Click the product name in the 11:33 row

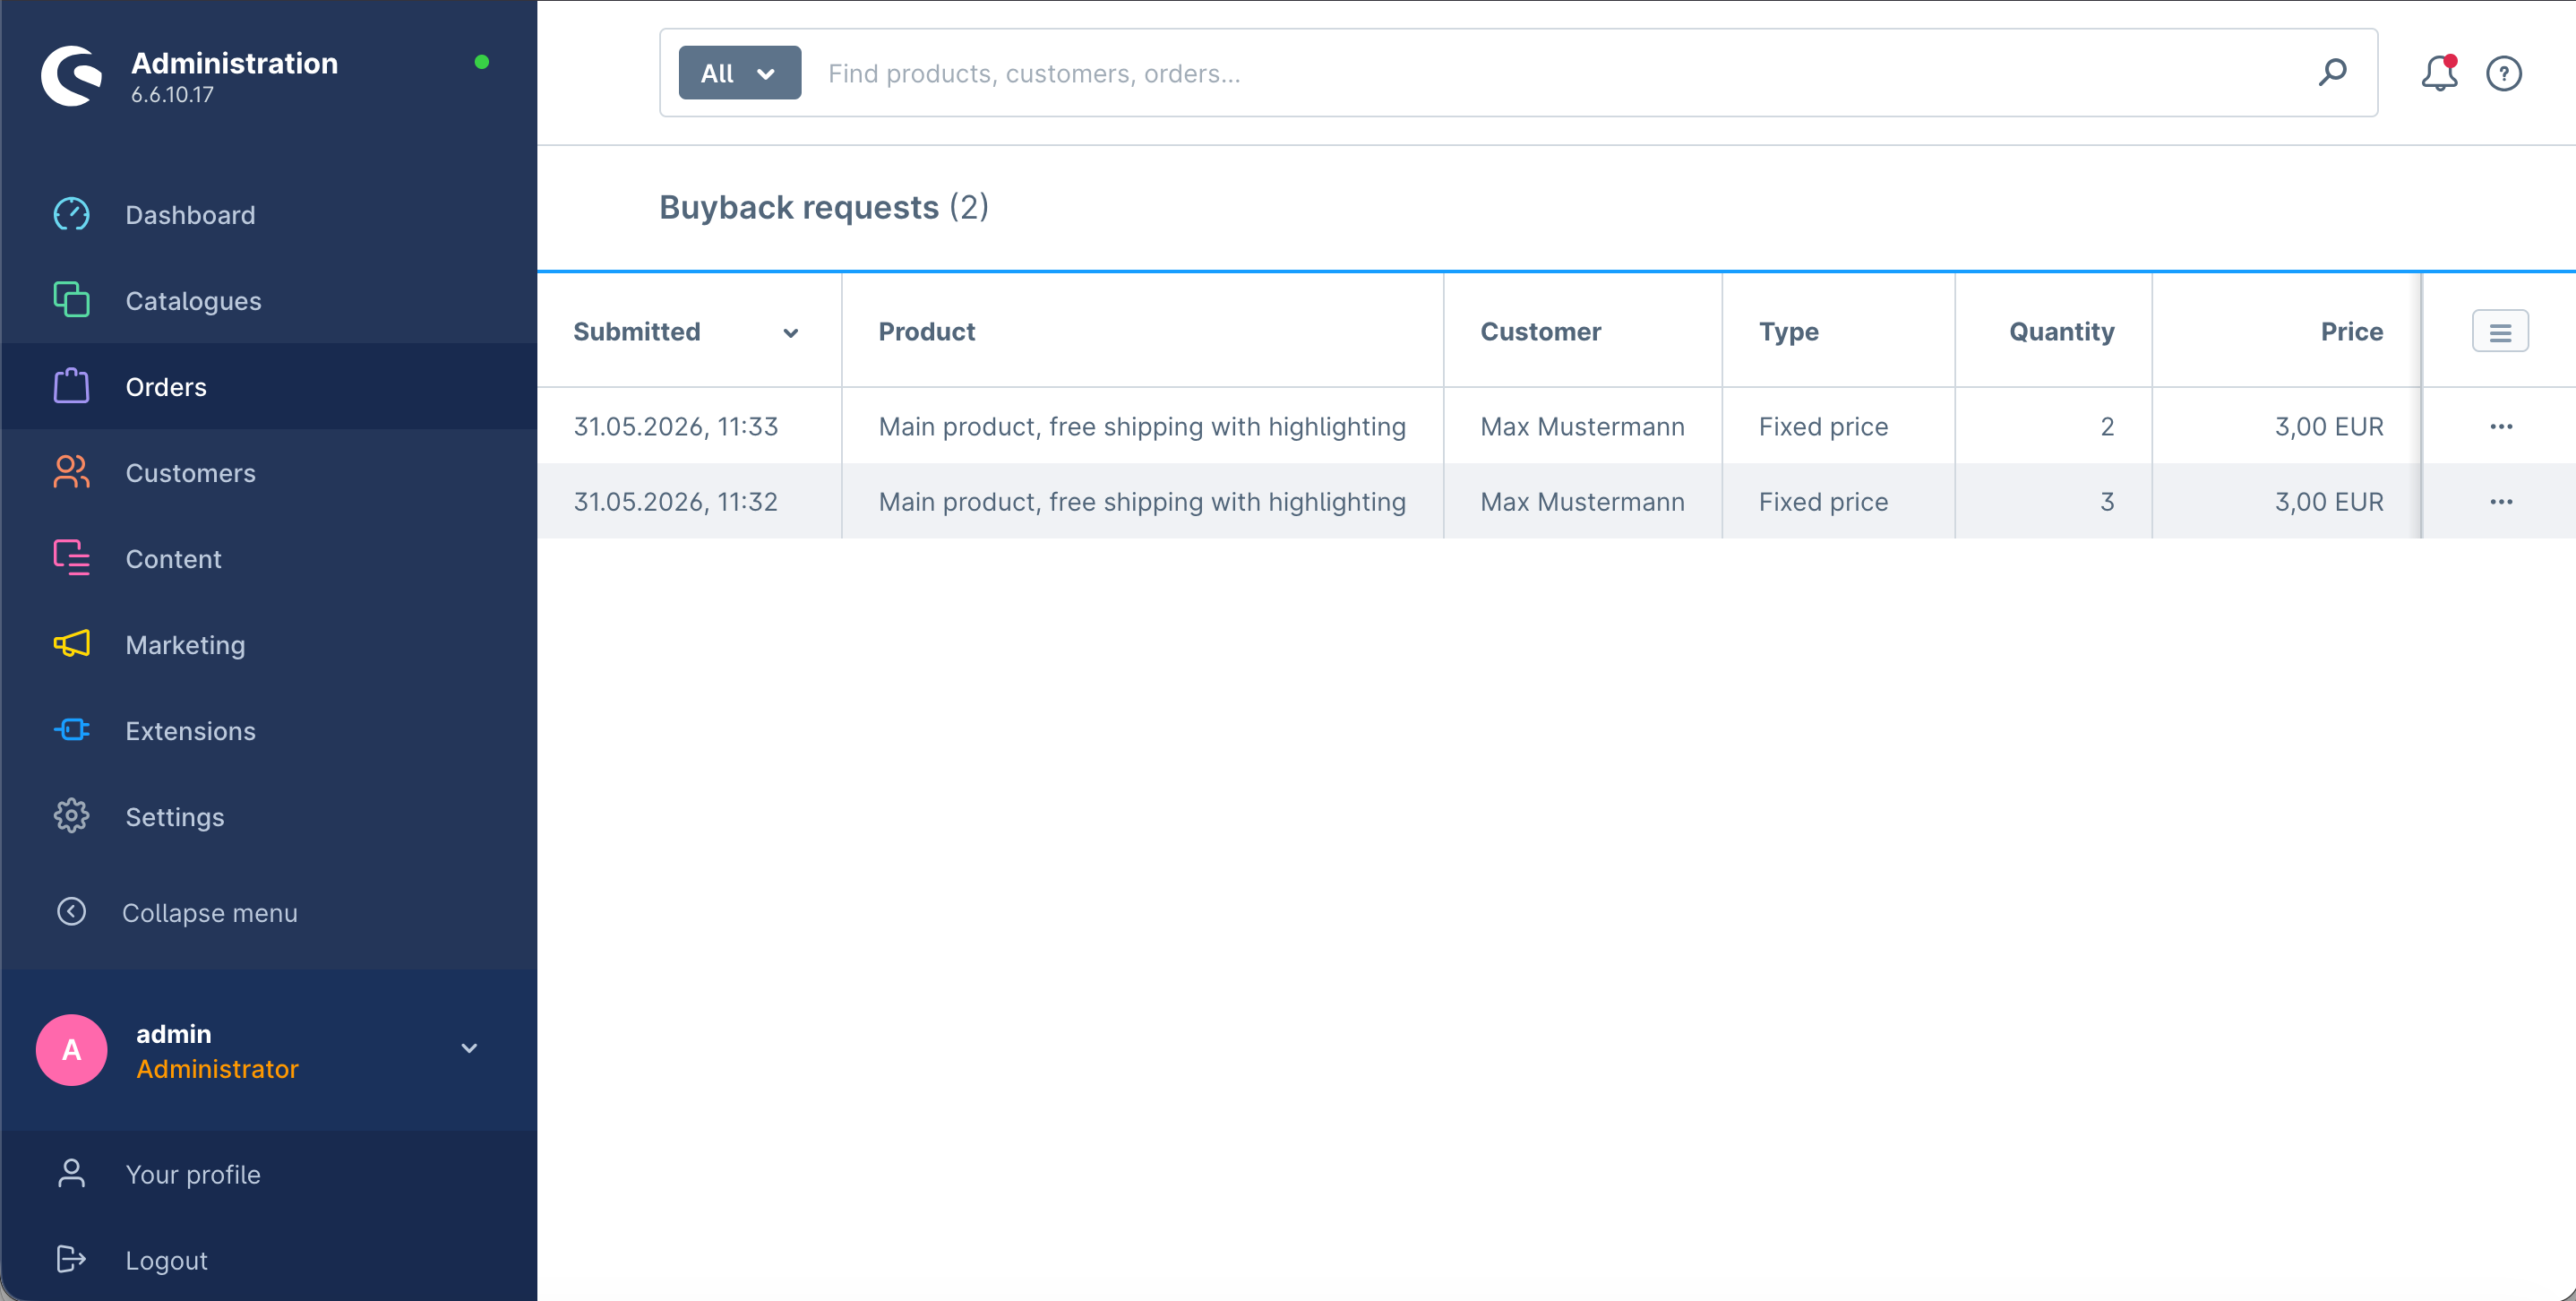(1142, 427)
